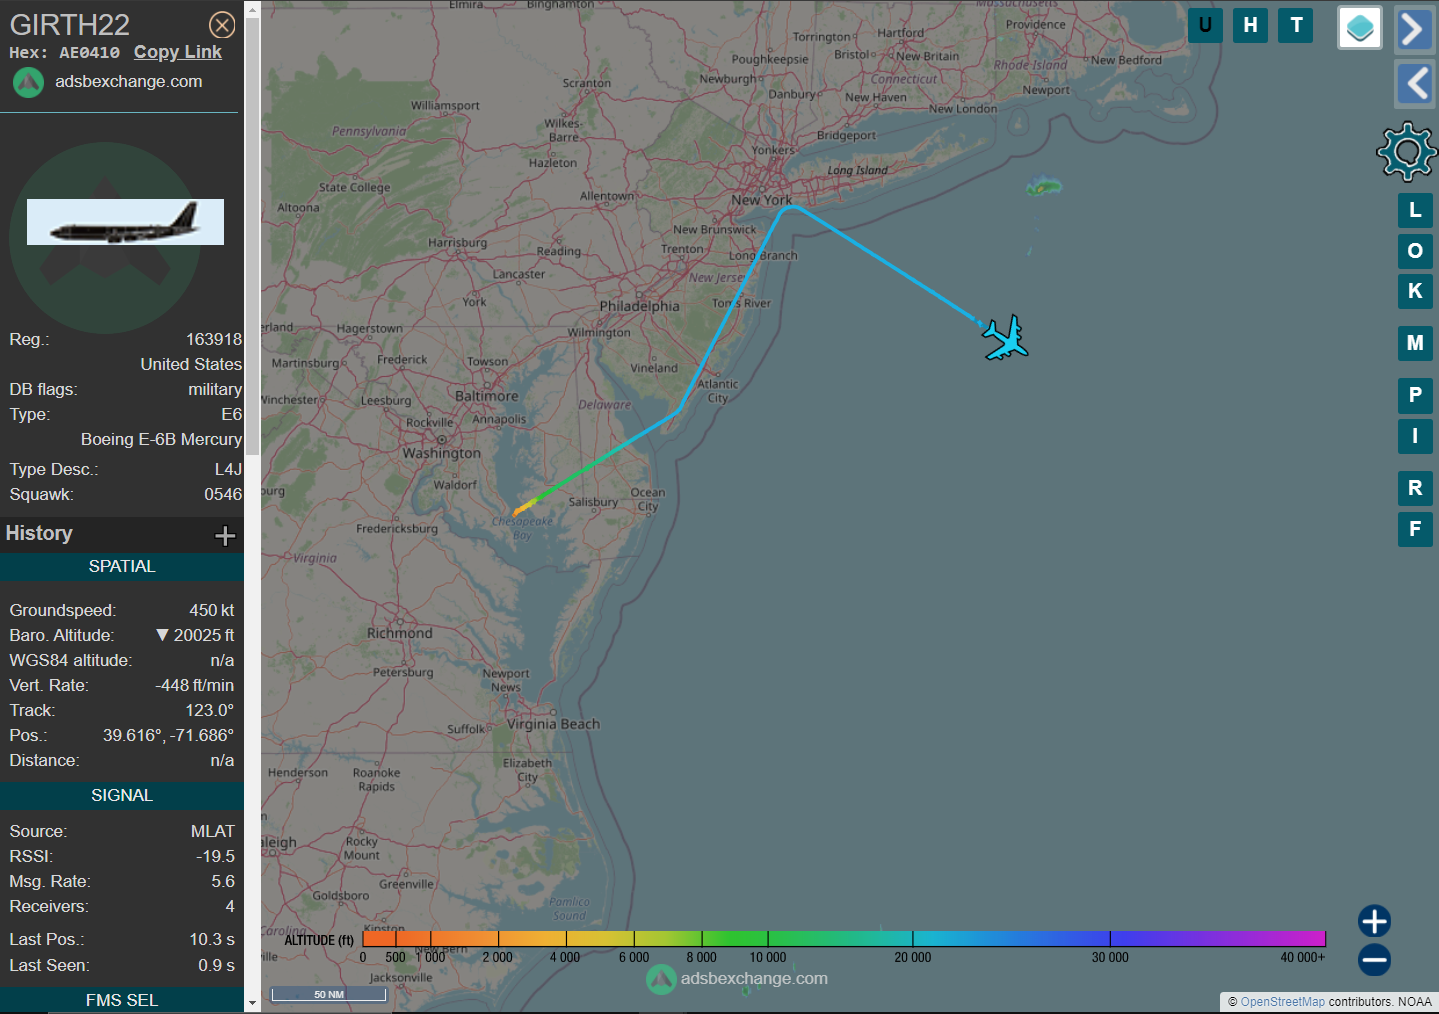This screenshot has width=1439, height=1014.
Task: Click the altitude color legend bar
Action: tap(843, 938)
